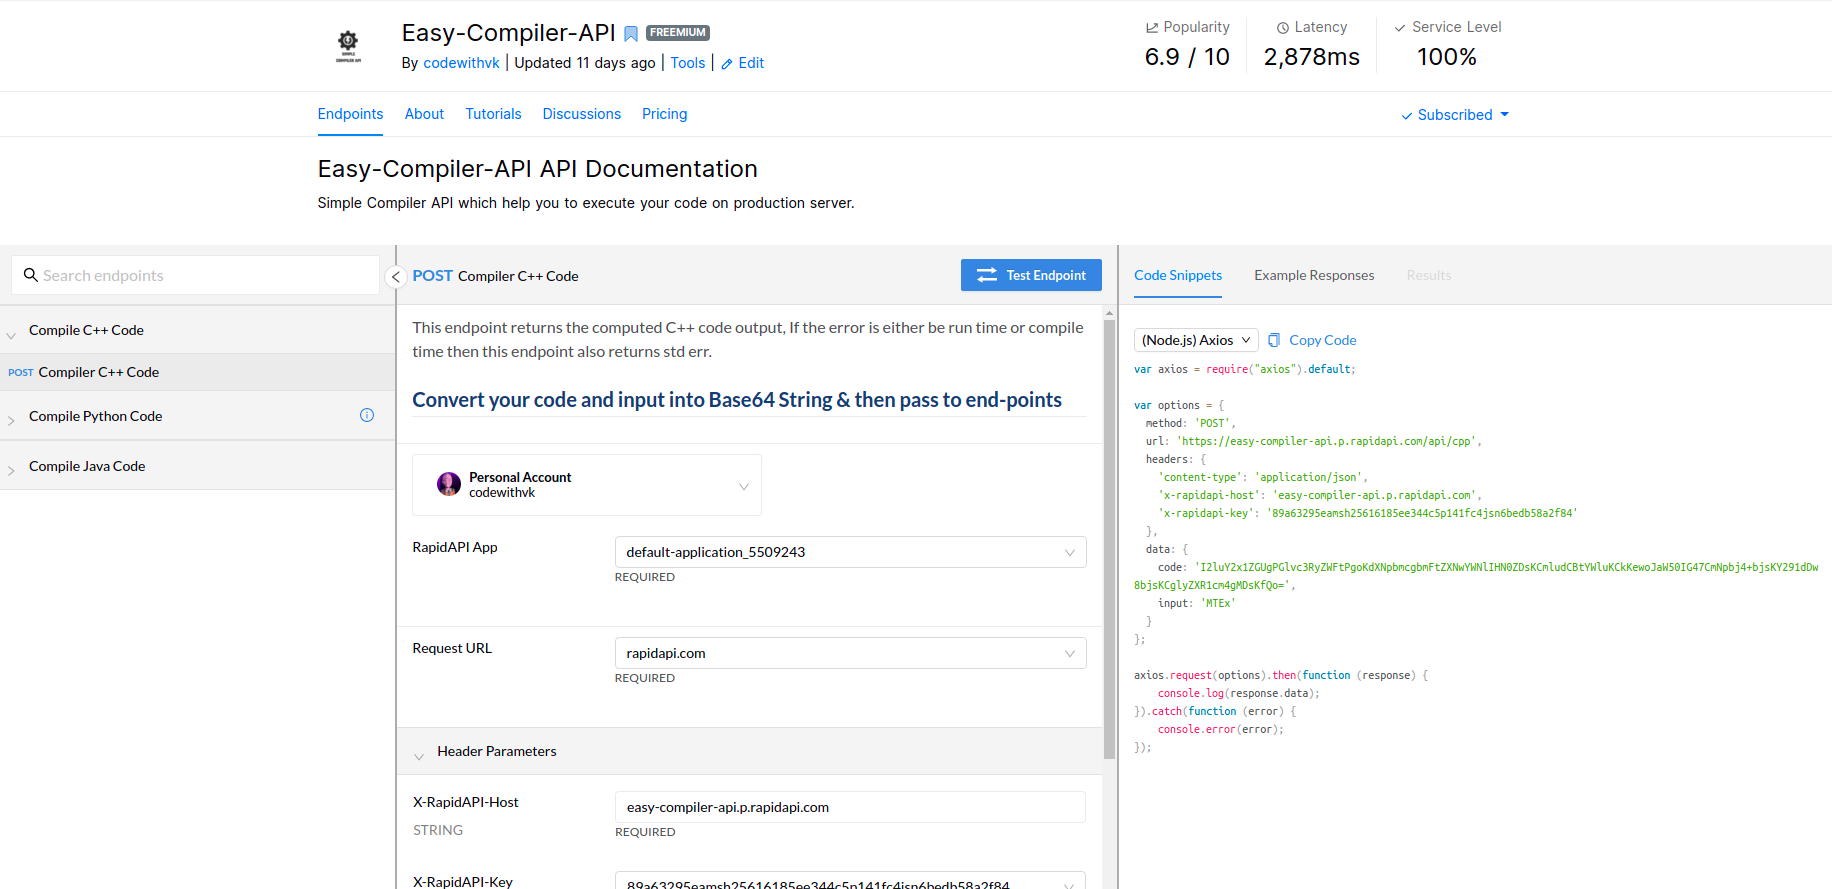Click the Search endpoints field

click(x=196, y=275)
